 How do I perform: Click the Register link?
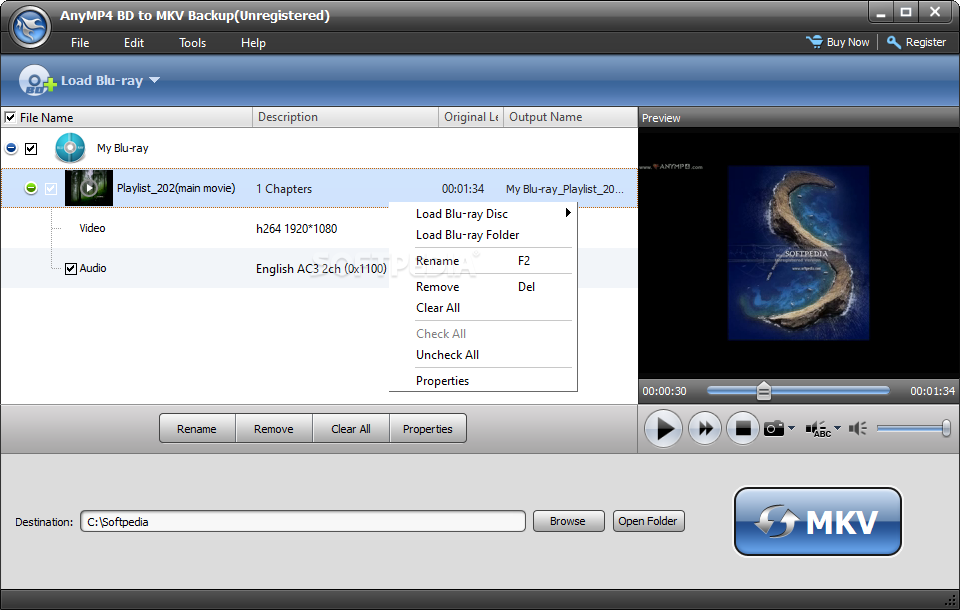click(x=926, y=42)
